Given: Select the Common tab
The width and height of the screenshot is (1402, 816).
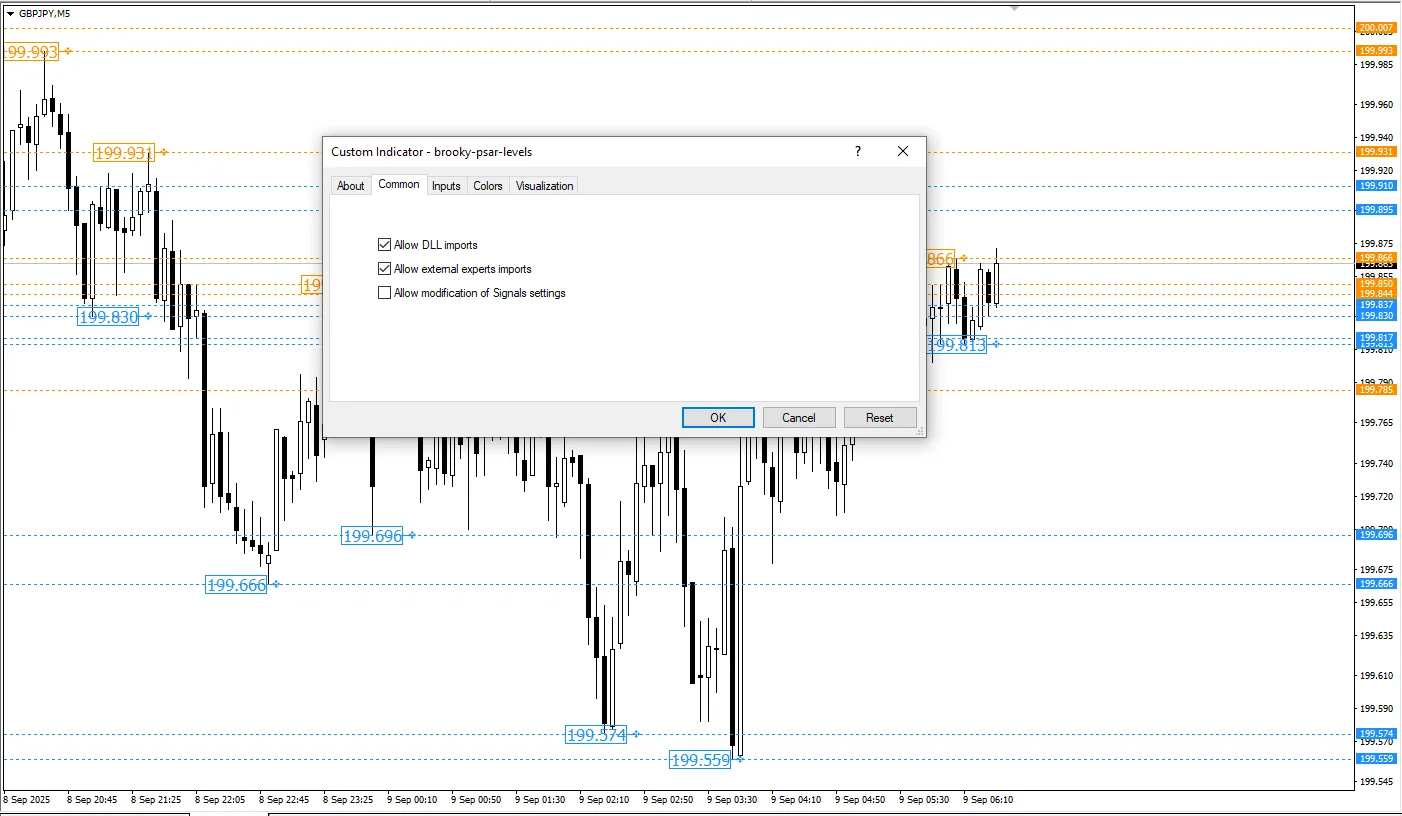Looking at the screenshot, I should pos(399,184).
